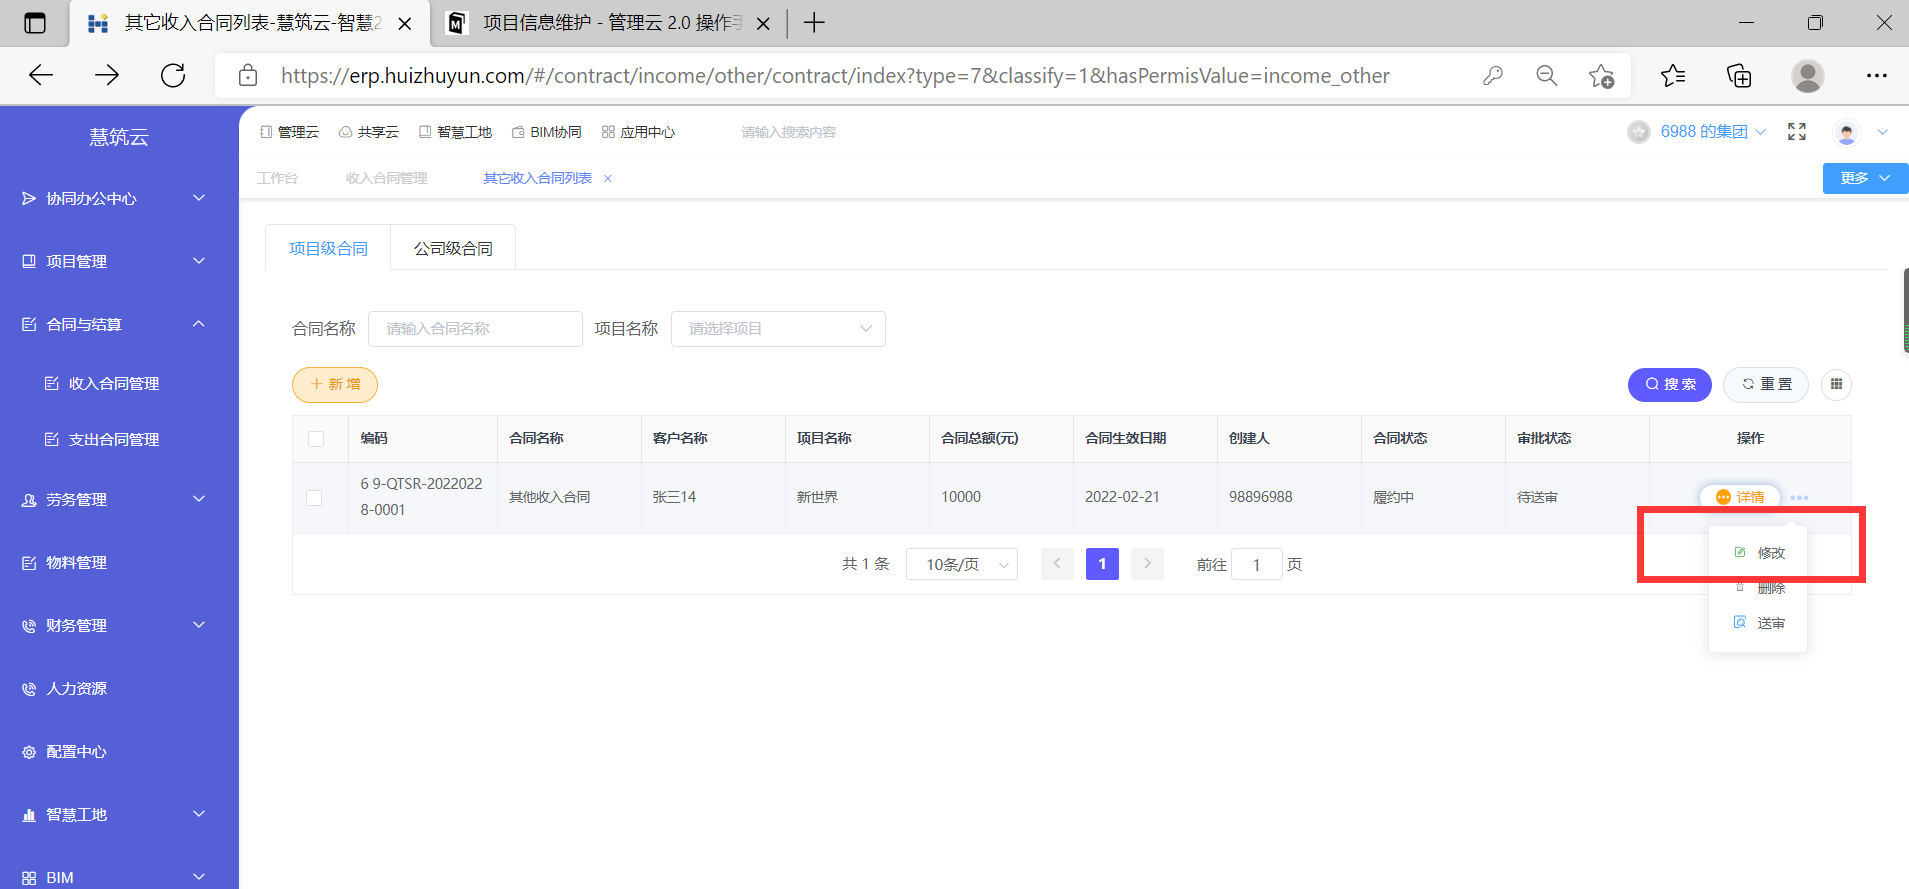Viewport: 1909px width, 889px height.
Task: Click 新增 button
Action: 335,384
